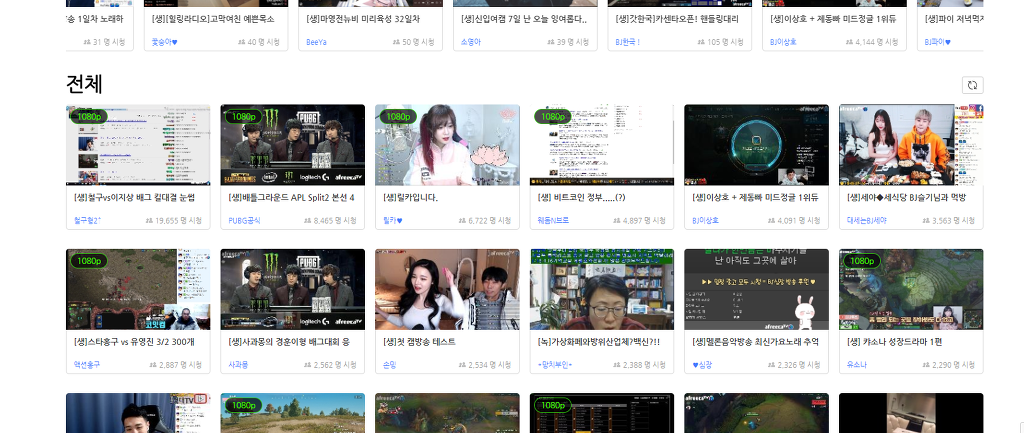The image size is (1024, 433).
Task: Open streamer channel 릴카♥
Action: (392, 221)
